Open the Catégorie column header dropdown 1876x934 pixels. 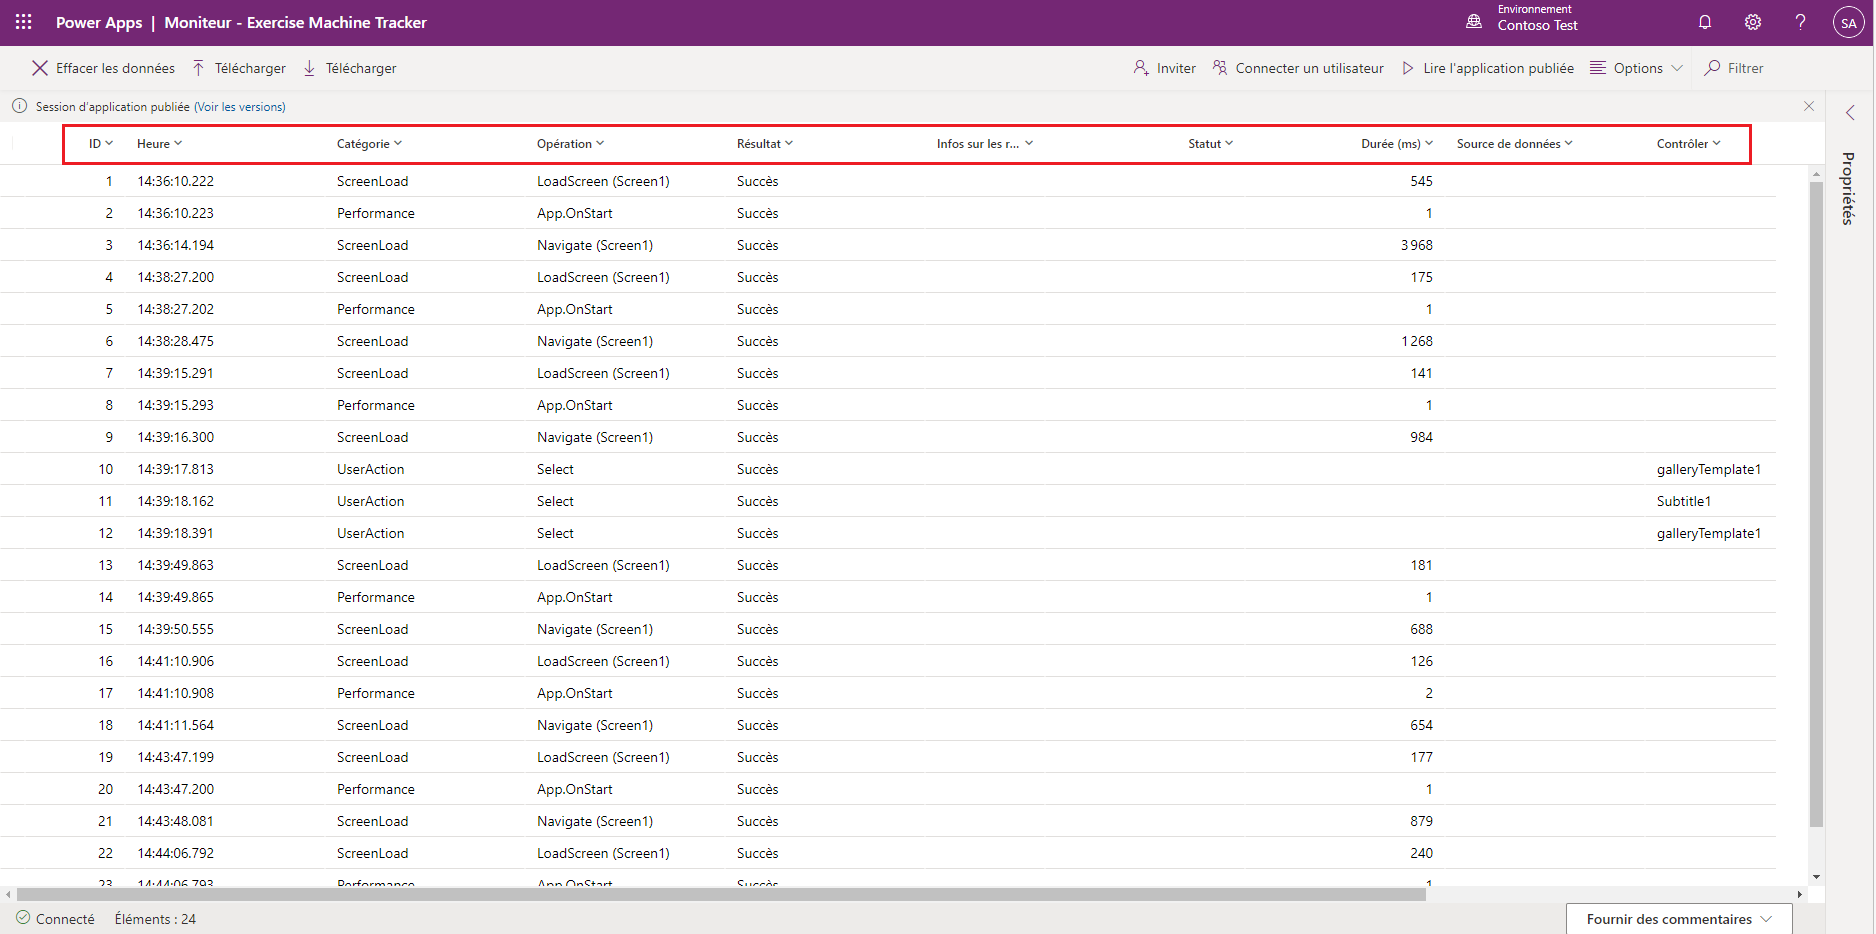369,144
